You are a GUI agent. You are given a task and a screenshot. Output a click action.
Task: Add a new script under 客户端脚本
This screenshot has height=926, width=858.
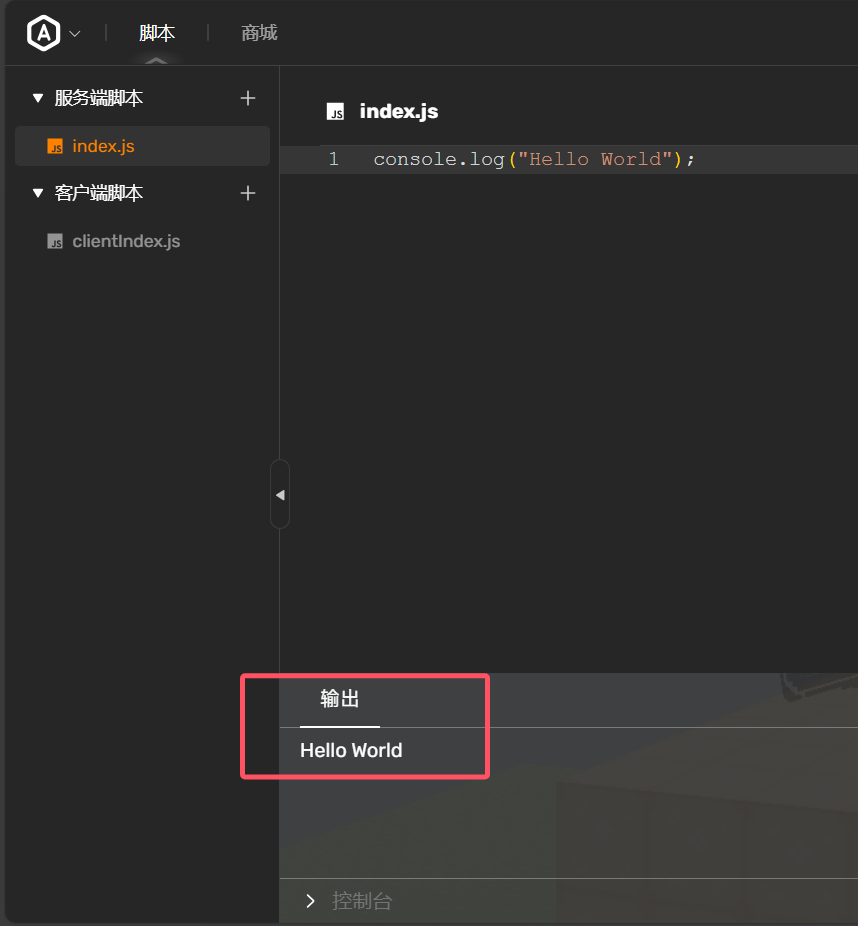point(248,193)
